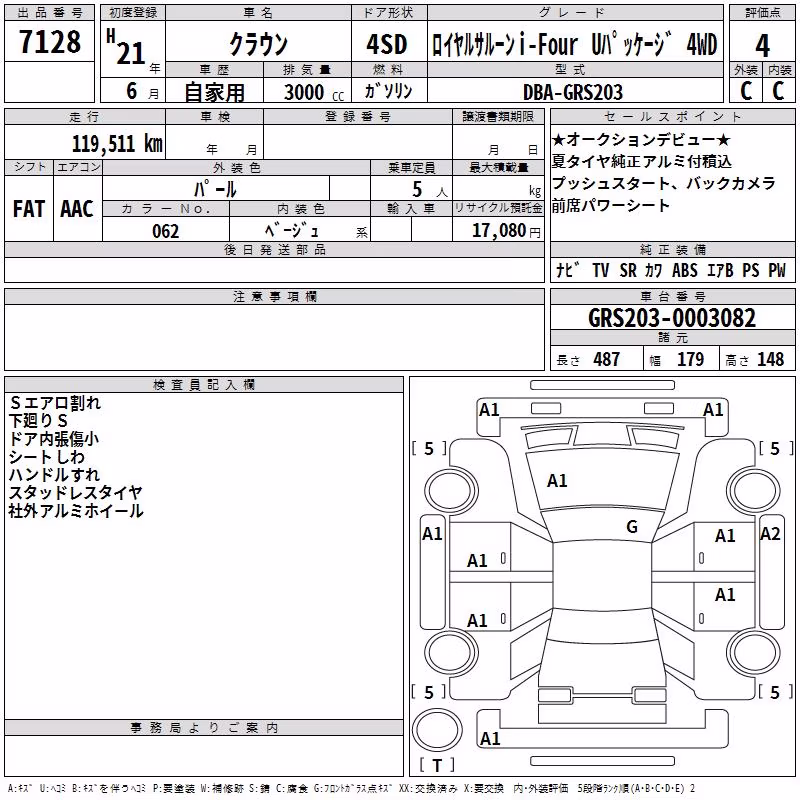The width and height of the screenshot is (800, 800).
Task: Click the shift type FAT
Action: [x=29, y=209]
